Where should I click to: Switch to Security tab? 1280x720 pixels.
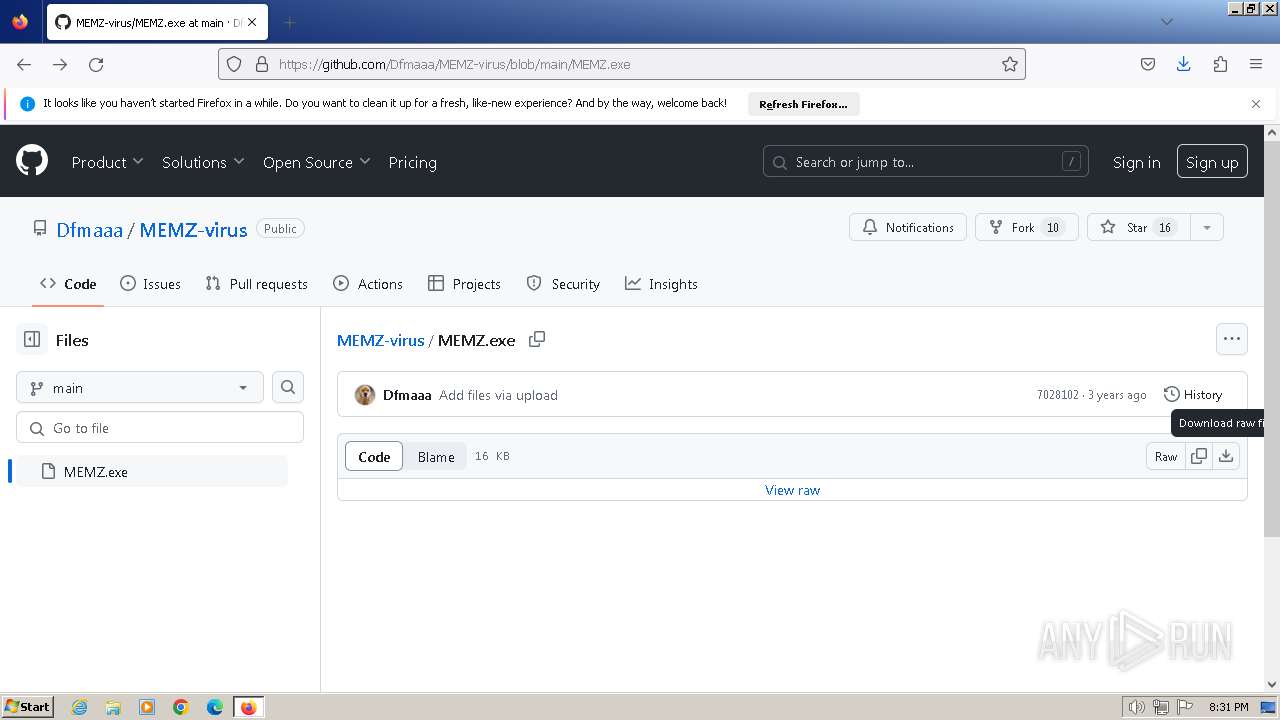point(563,284)
